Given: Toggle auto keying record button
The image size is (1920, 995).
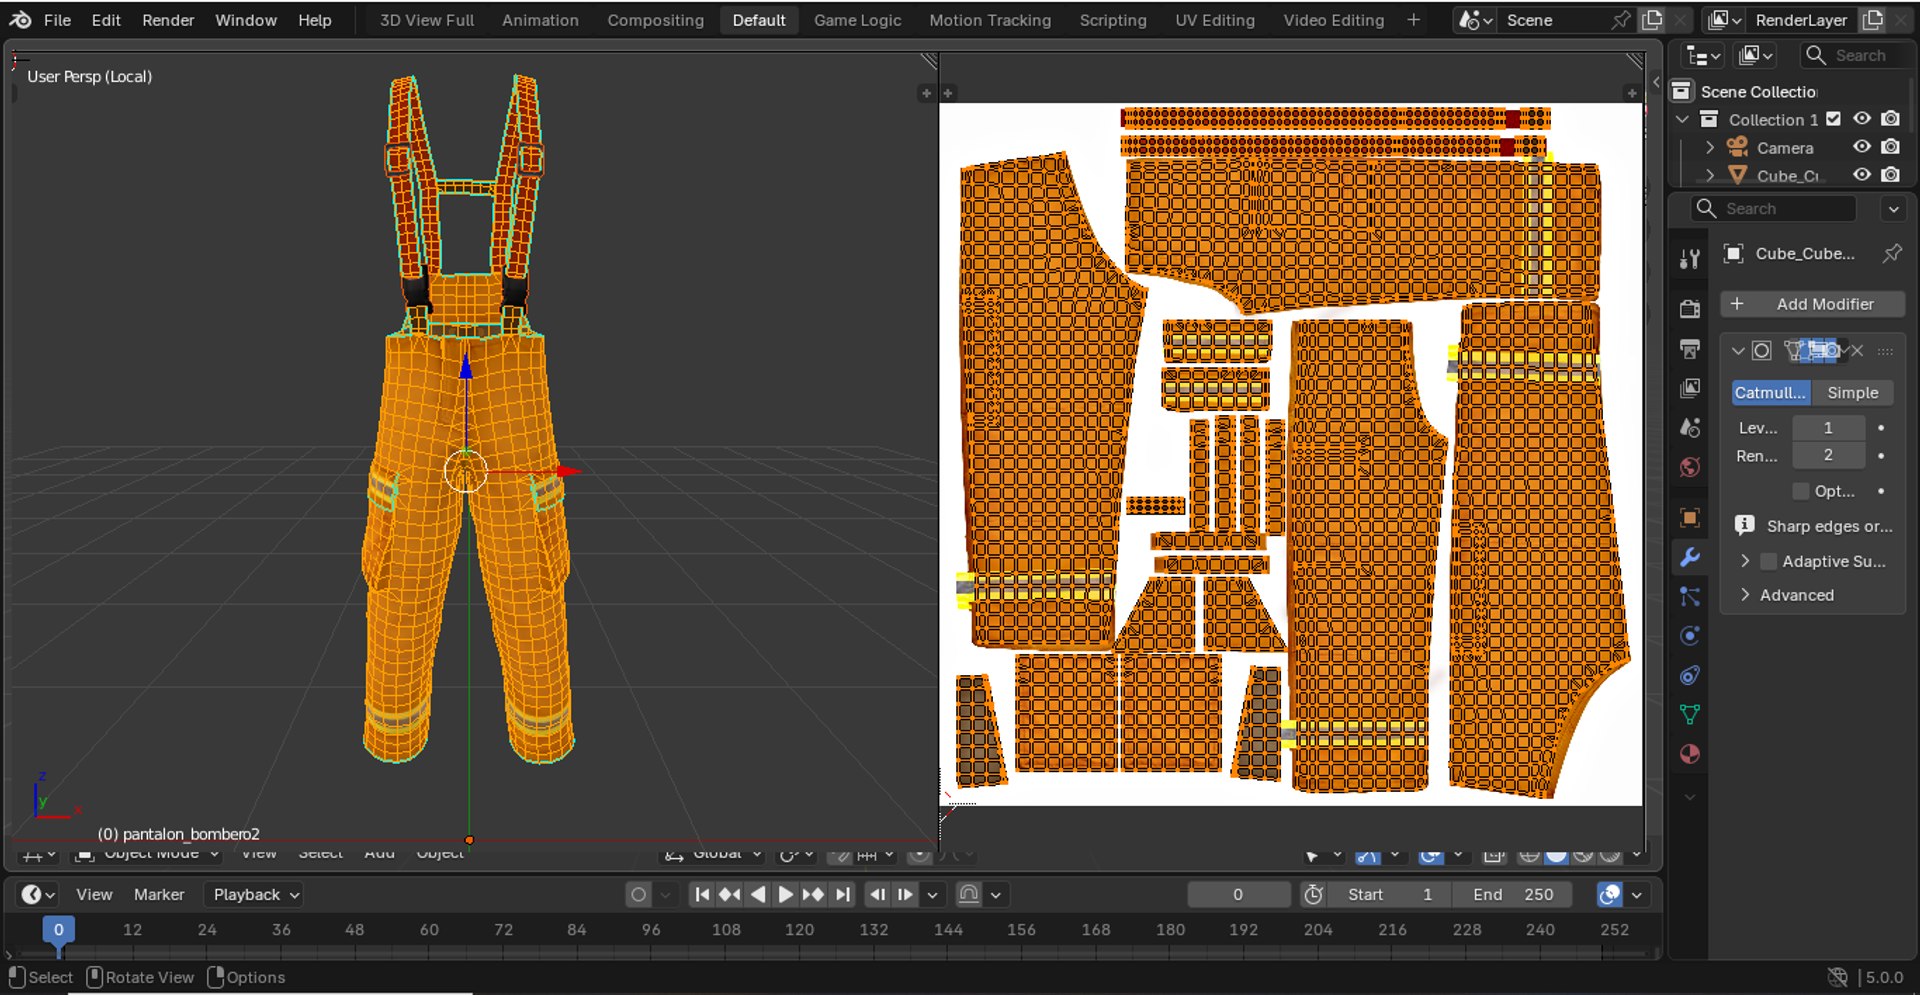Looking at the screenshot, I should [638, 895].
